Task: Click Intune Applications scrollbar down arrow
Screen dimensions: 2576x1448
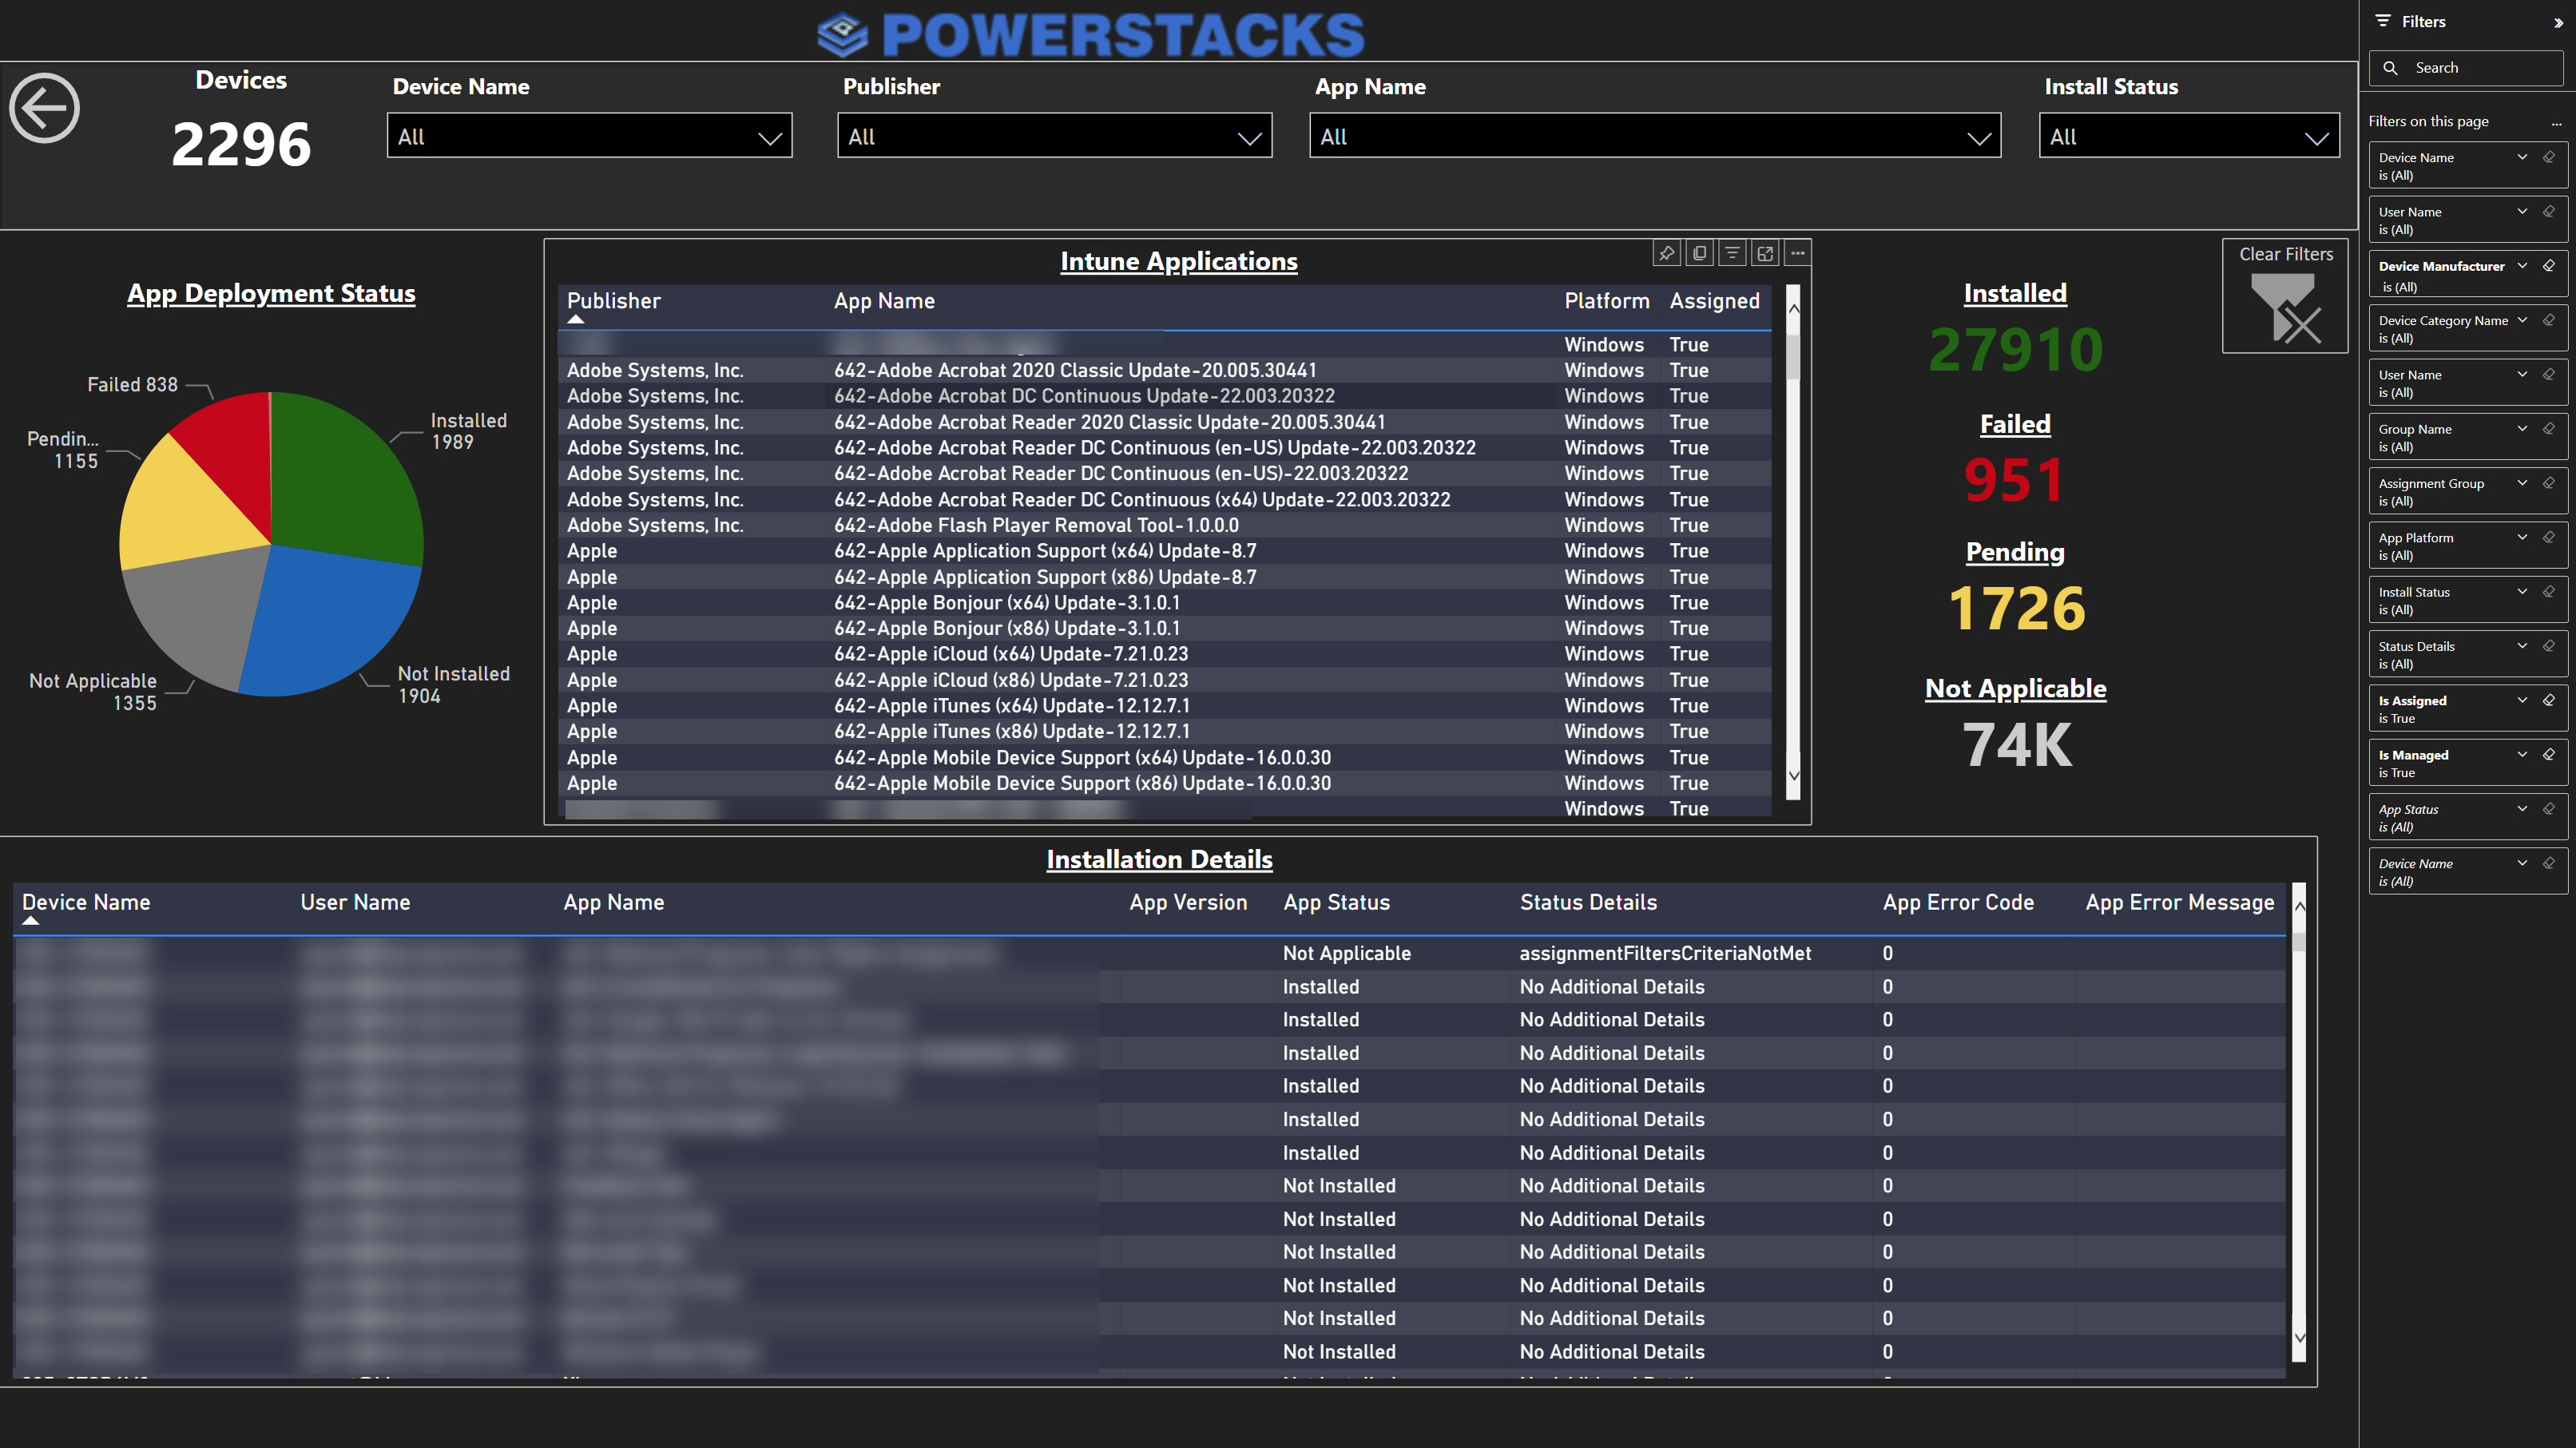Action: click(1793, 775)
